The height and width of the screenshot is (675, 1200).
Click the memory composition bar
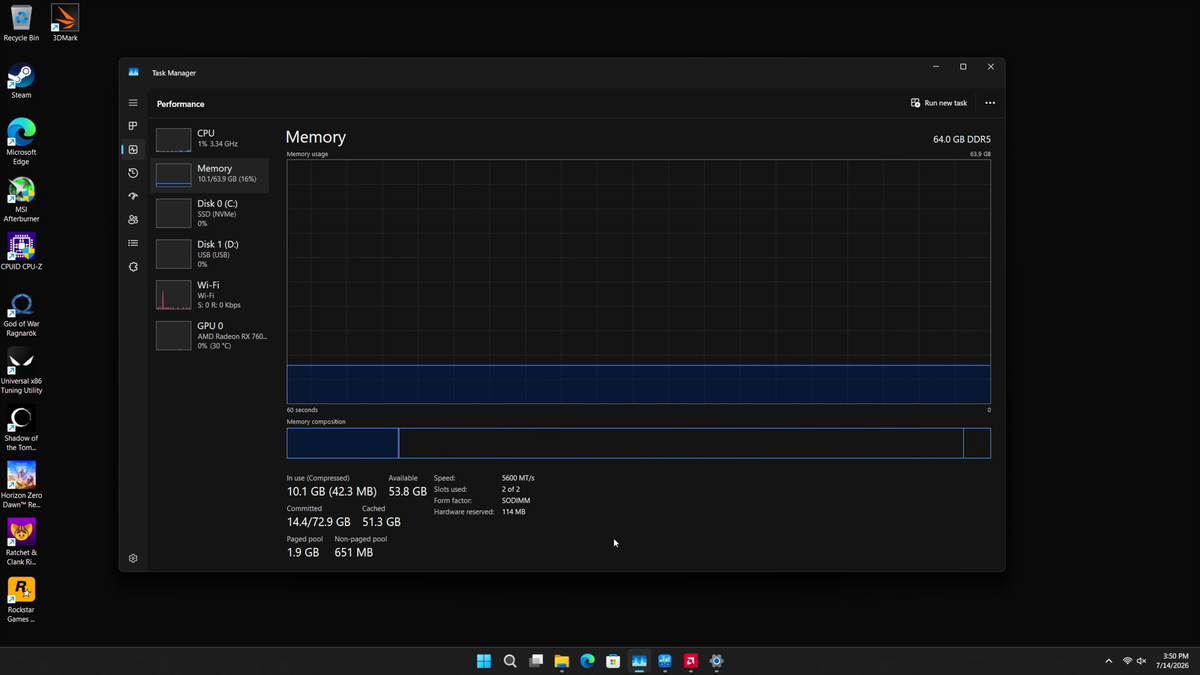point(638,443)
